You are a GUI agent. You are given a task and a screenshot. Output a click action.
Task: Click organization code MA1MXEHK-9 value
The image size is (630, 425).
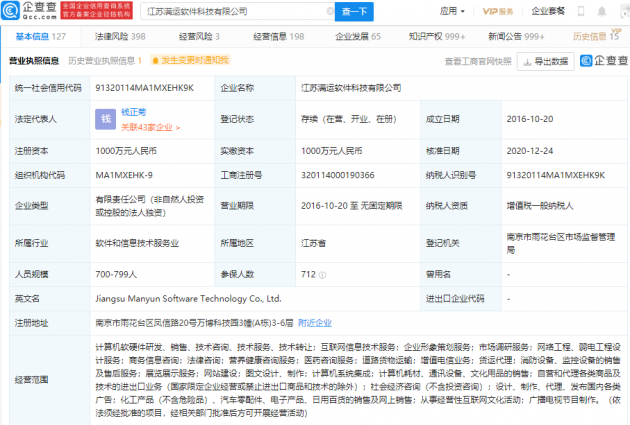click(124, 175)
